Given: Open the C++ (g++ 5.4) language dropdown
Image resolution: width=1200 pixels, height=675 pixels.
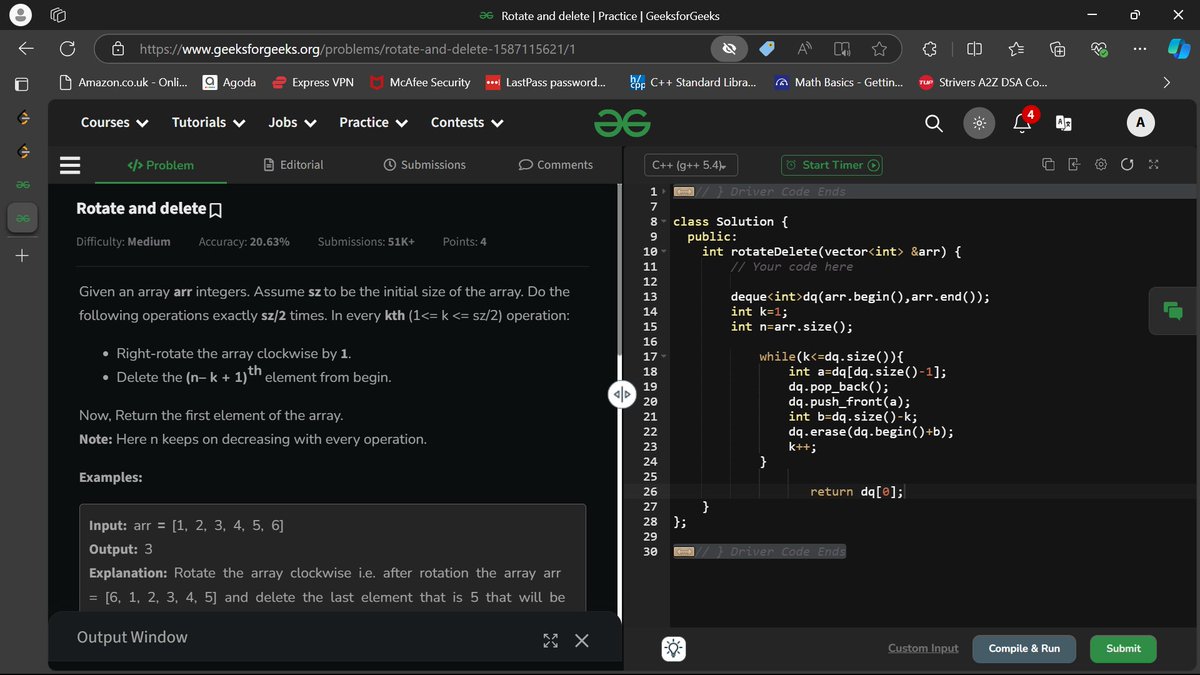Looking at the screenshot, I should [x=689, y=165].
